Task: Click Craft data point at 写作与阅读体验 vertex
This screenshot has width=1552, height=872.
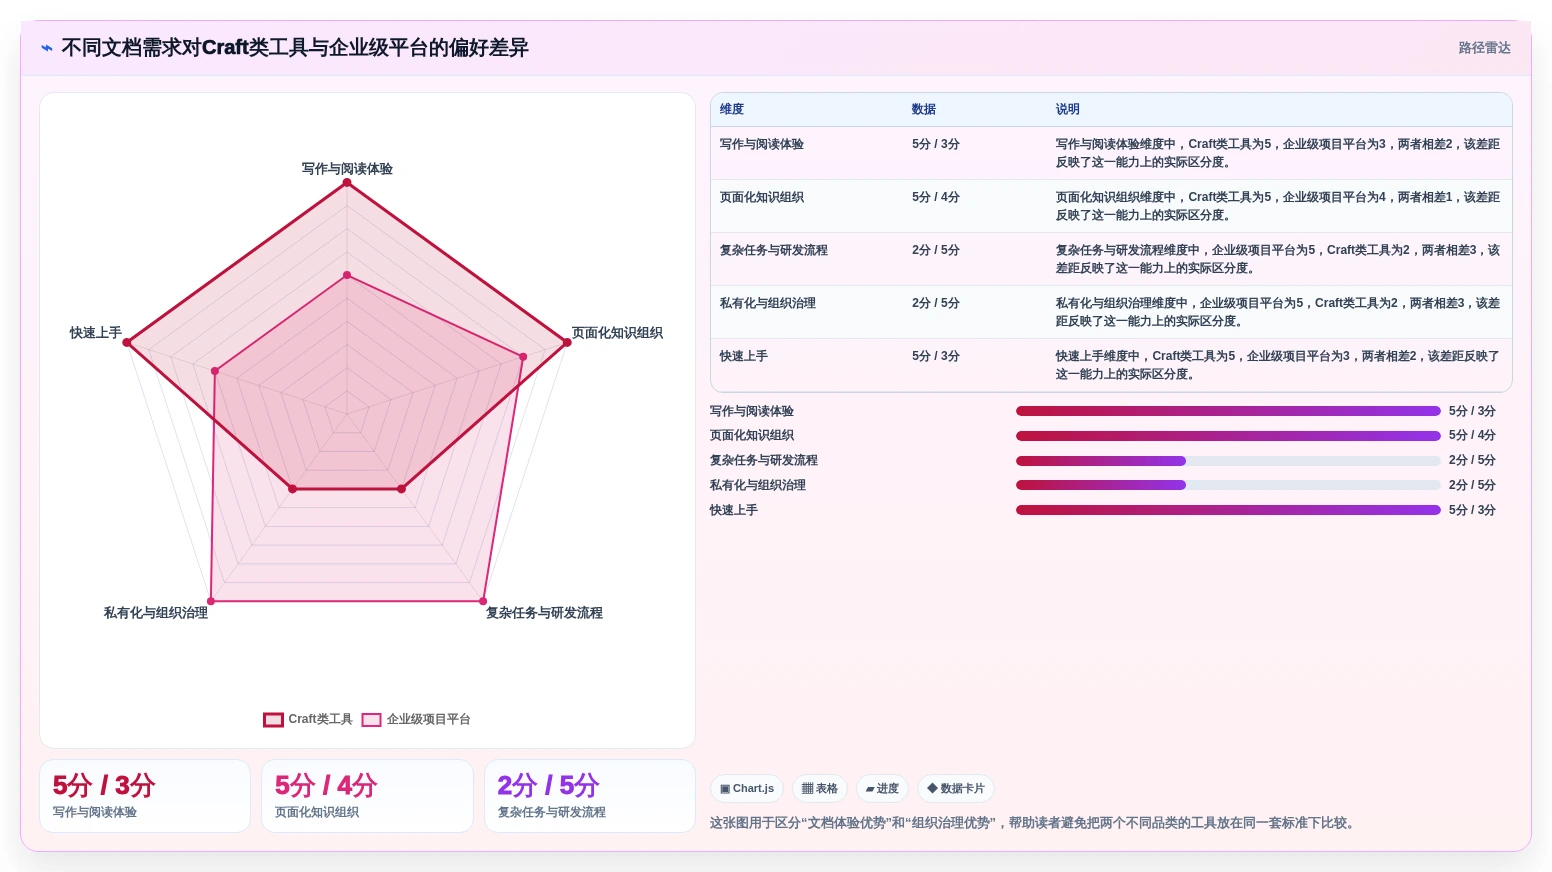Action: (x=347, y=183)
